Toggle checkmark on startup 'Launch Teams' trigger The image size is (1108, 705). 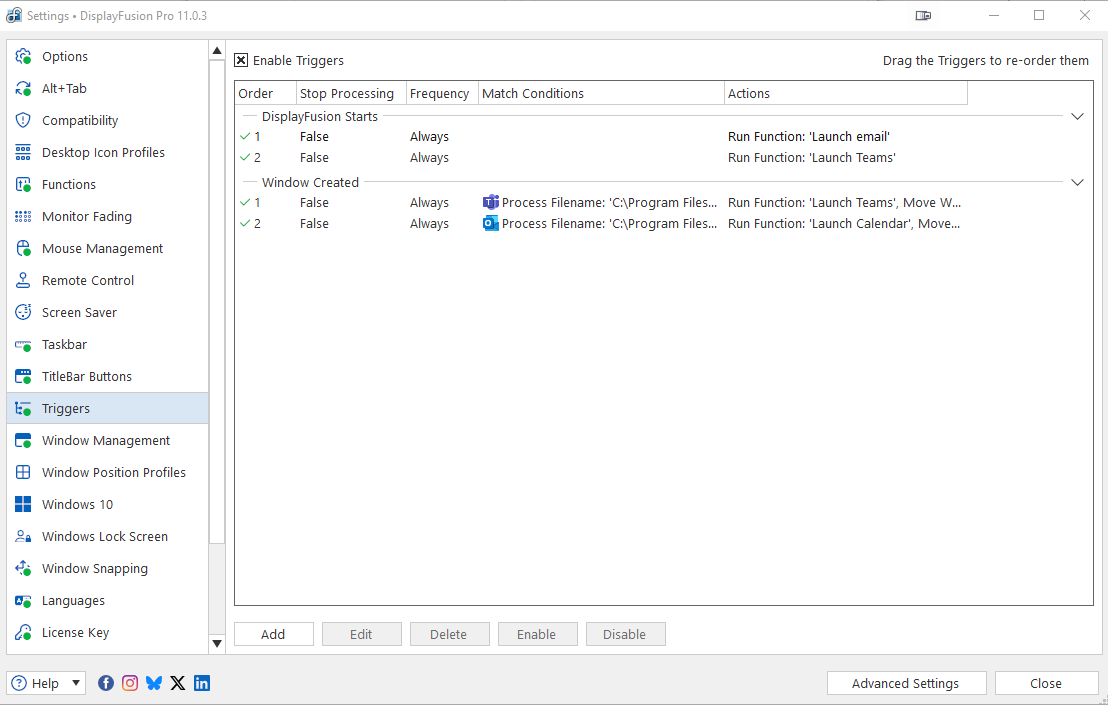[245, 157]
